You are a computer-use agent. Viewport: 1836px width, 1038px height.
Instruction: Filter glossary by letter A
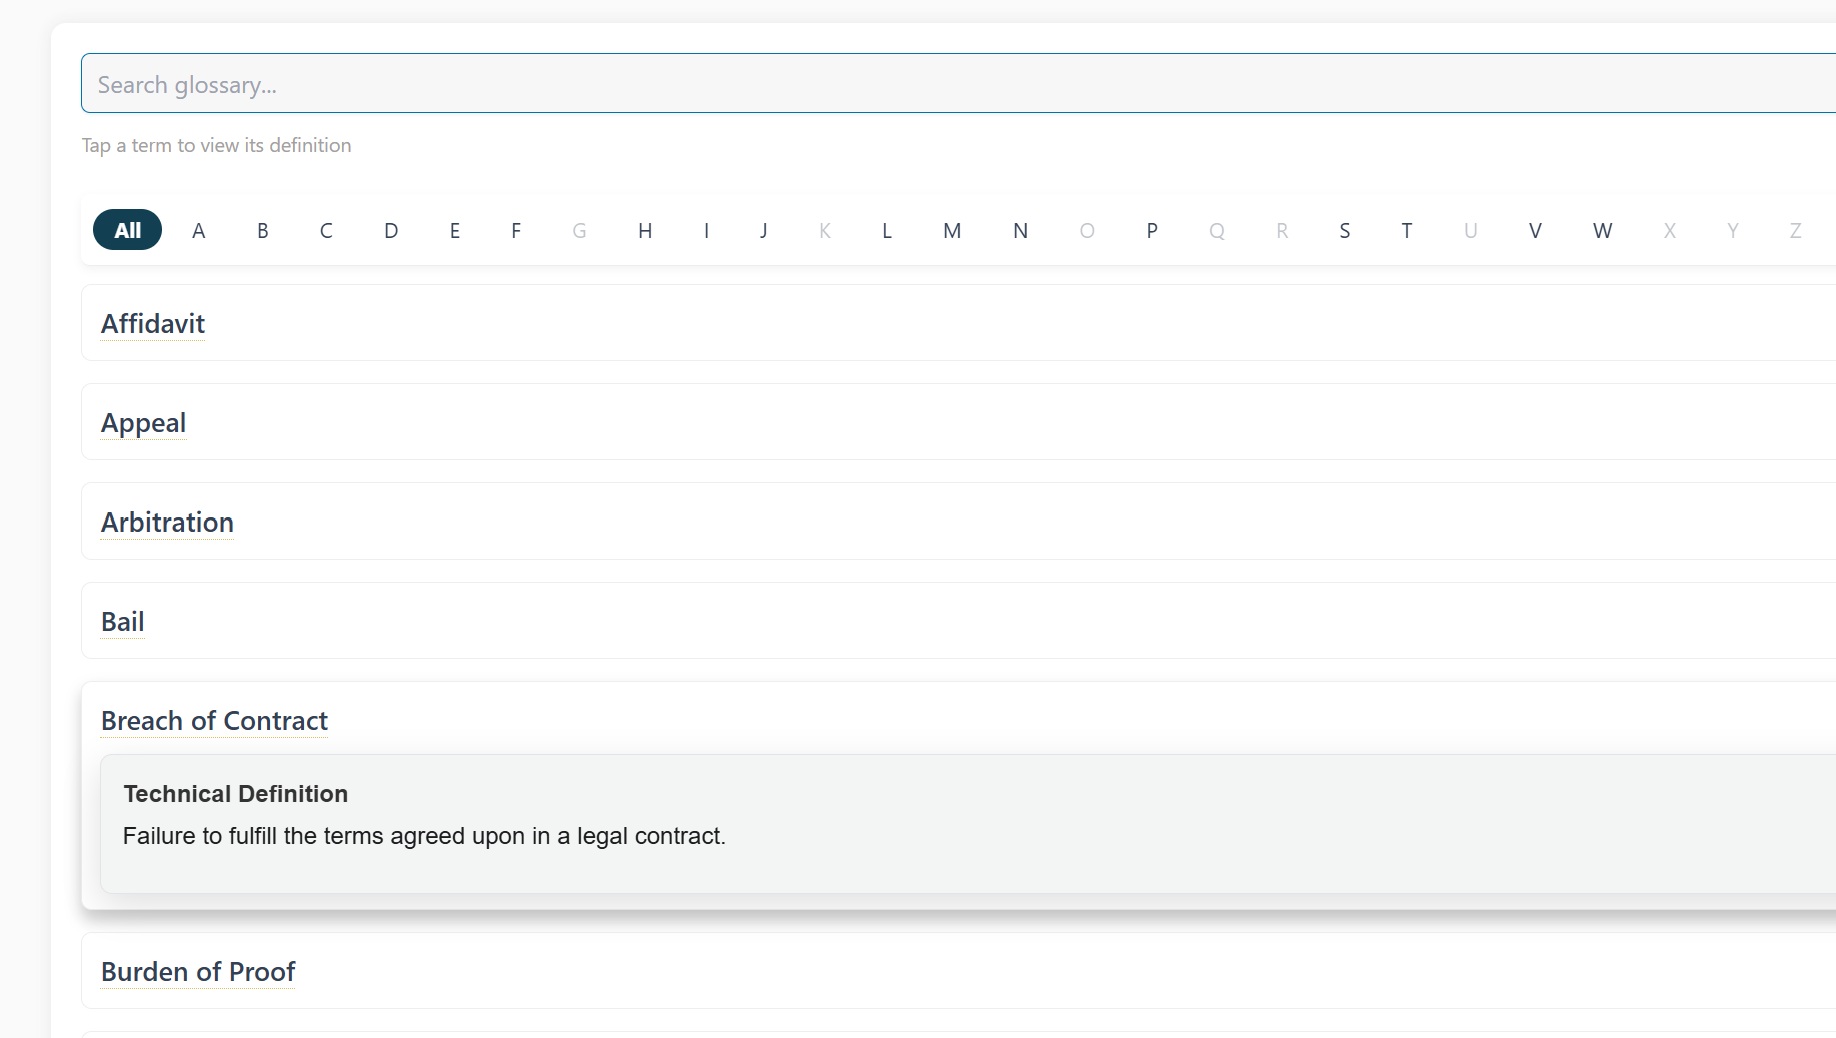pyautogui.click(x=199, y=230)
